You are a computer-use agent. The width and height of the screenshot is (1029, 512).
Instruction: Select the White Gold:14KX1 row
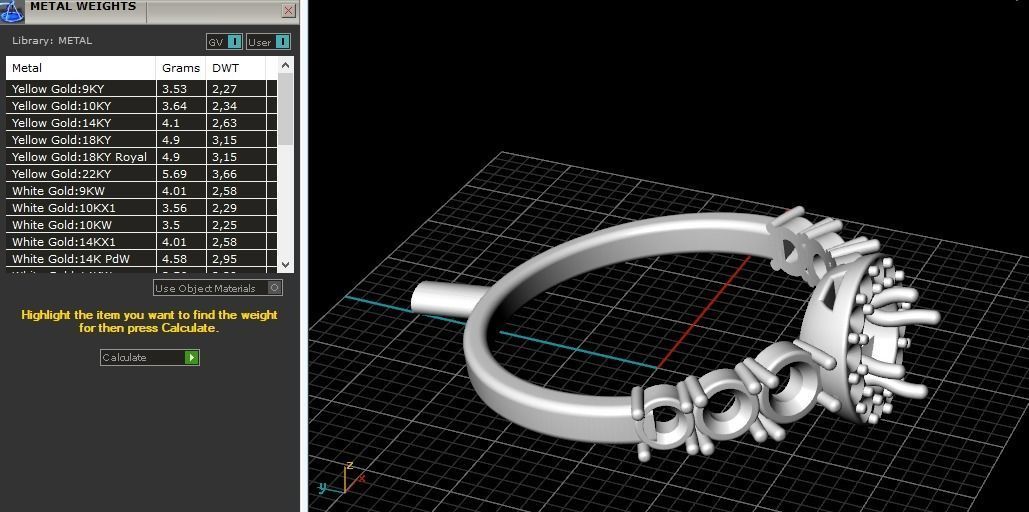pyautogui.click(x=141, y=242)
